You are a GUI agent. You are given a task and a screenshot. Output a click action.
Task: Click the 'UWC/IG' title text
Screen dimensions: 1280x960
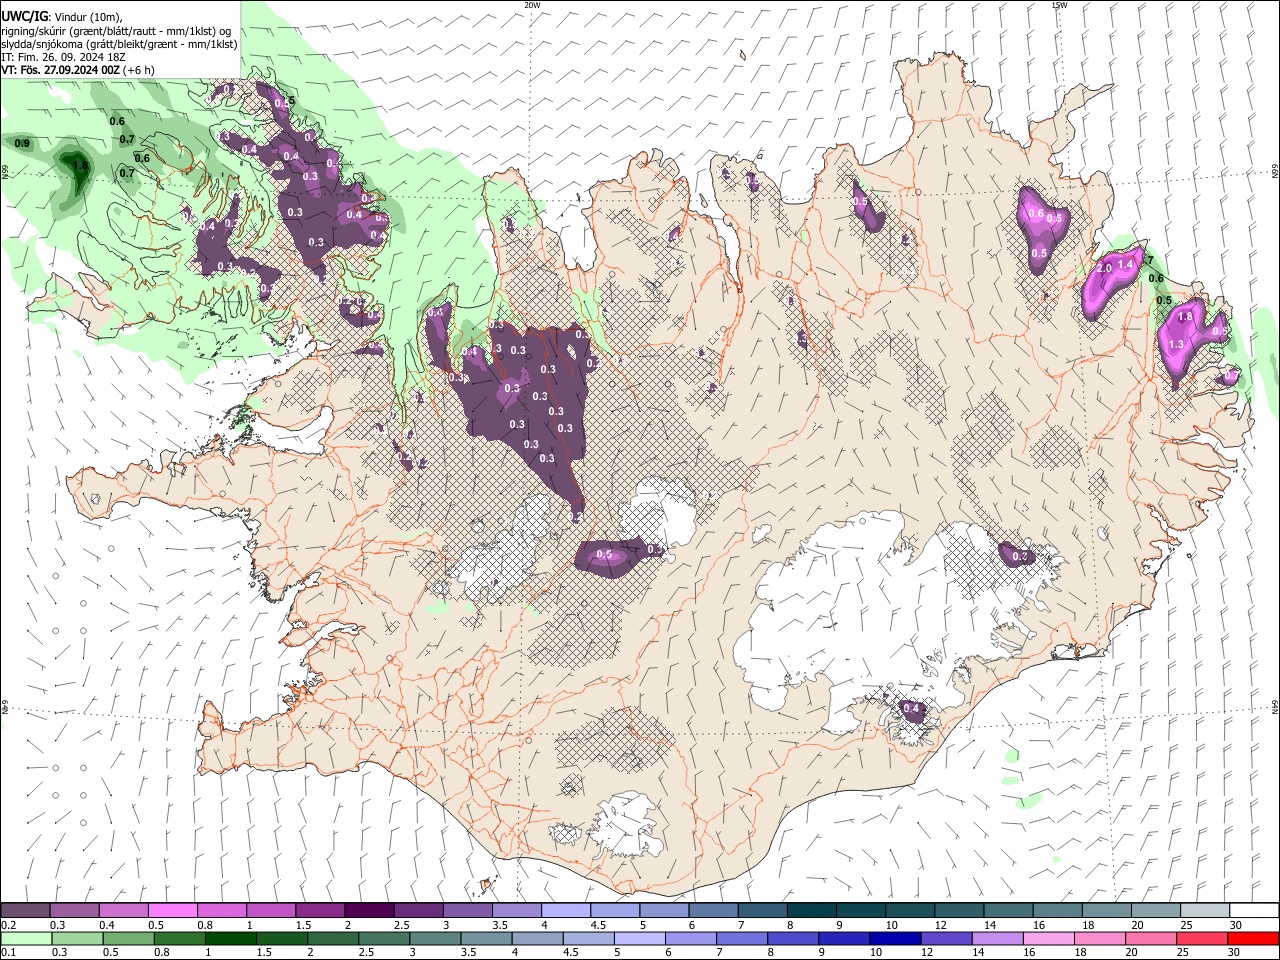pos(24,16)
